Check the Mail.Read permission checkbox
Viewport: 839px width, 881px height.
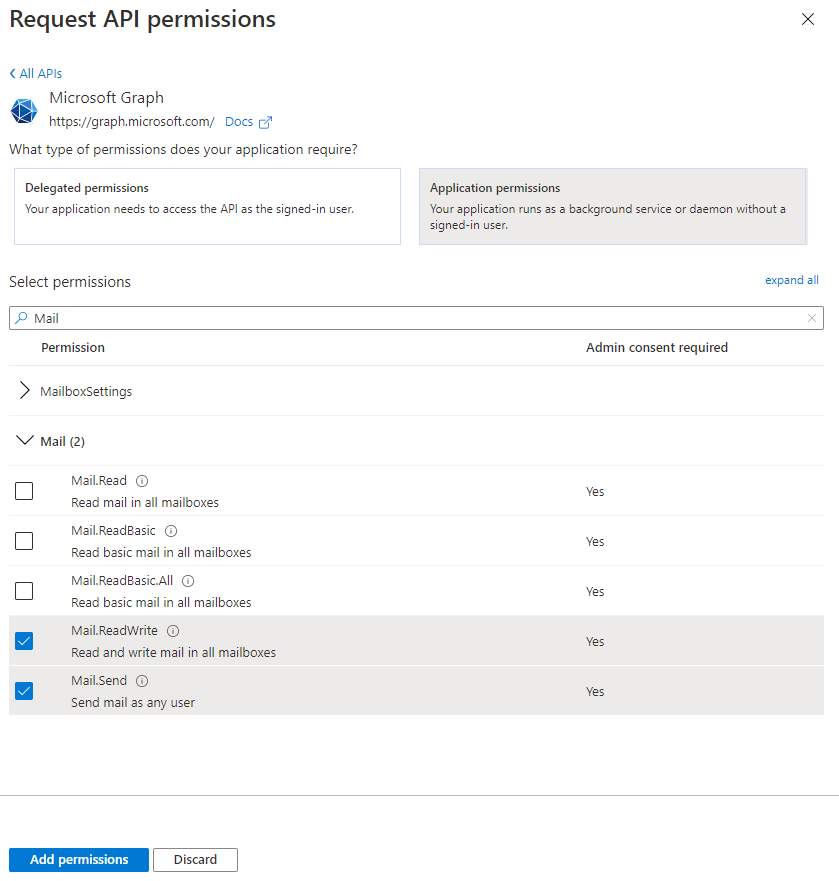pos(24,491)
